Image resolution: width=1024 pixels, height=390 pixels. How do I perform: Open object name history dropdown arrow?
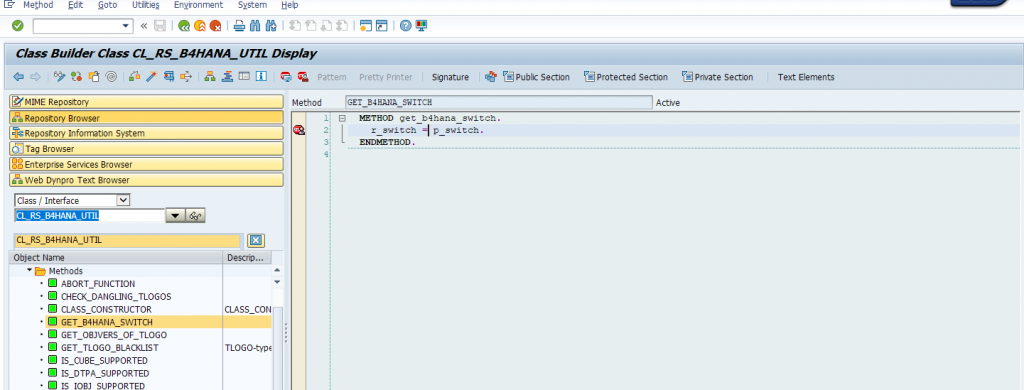[175, 216]
